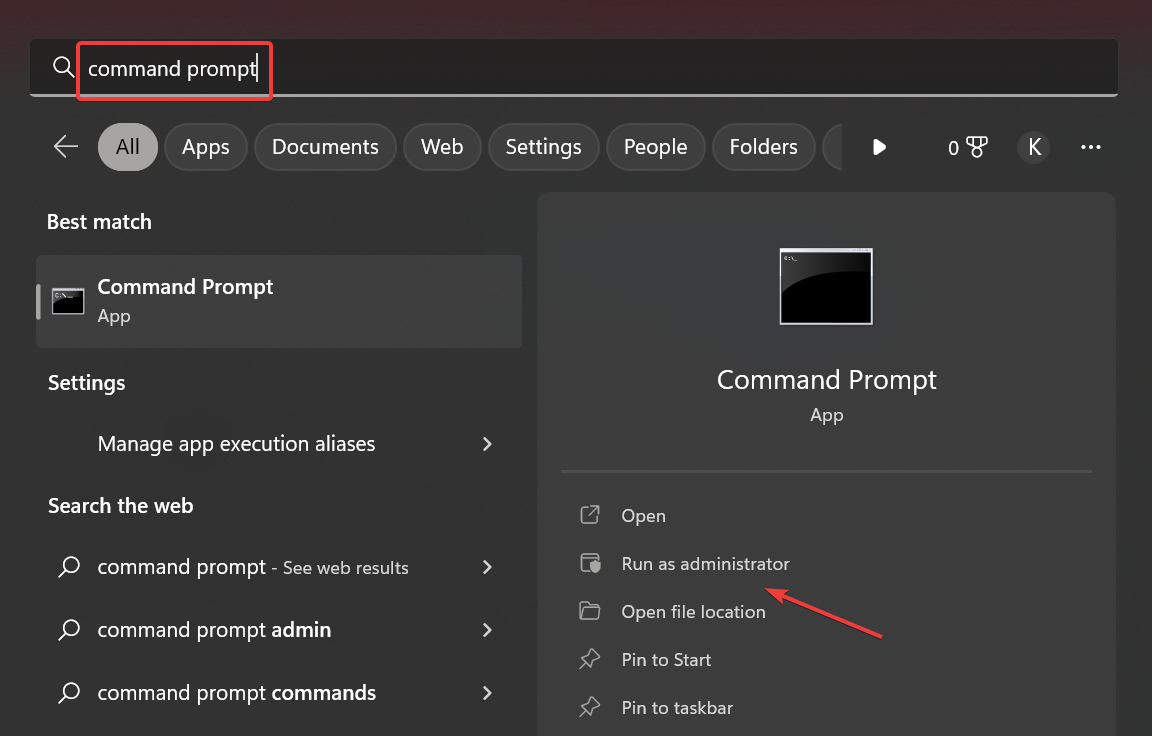Image resolution: width=1152 pixels, height=736 pixels.
Task: Click the Open file location folder icon
Action: (590, 612)
